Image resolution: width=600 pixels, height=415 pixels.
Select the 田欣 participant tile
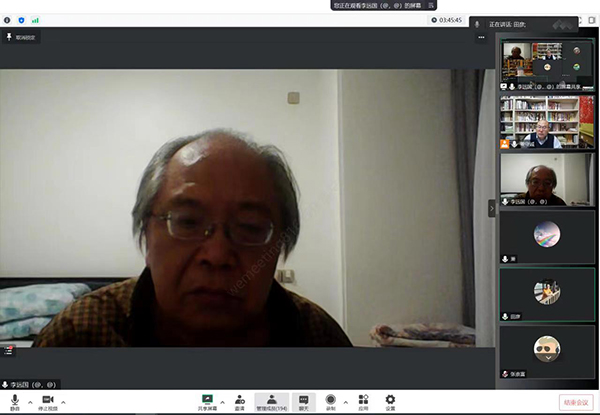click(x=547, y=295)
